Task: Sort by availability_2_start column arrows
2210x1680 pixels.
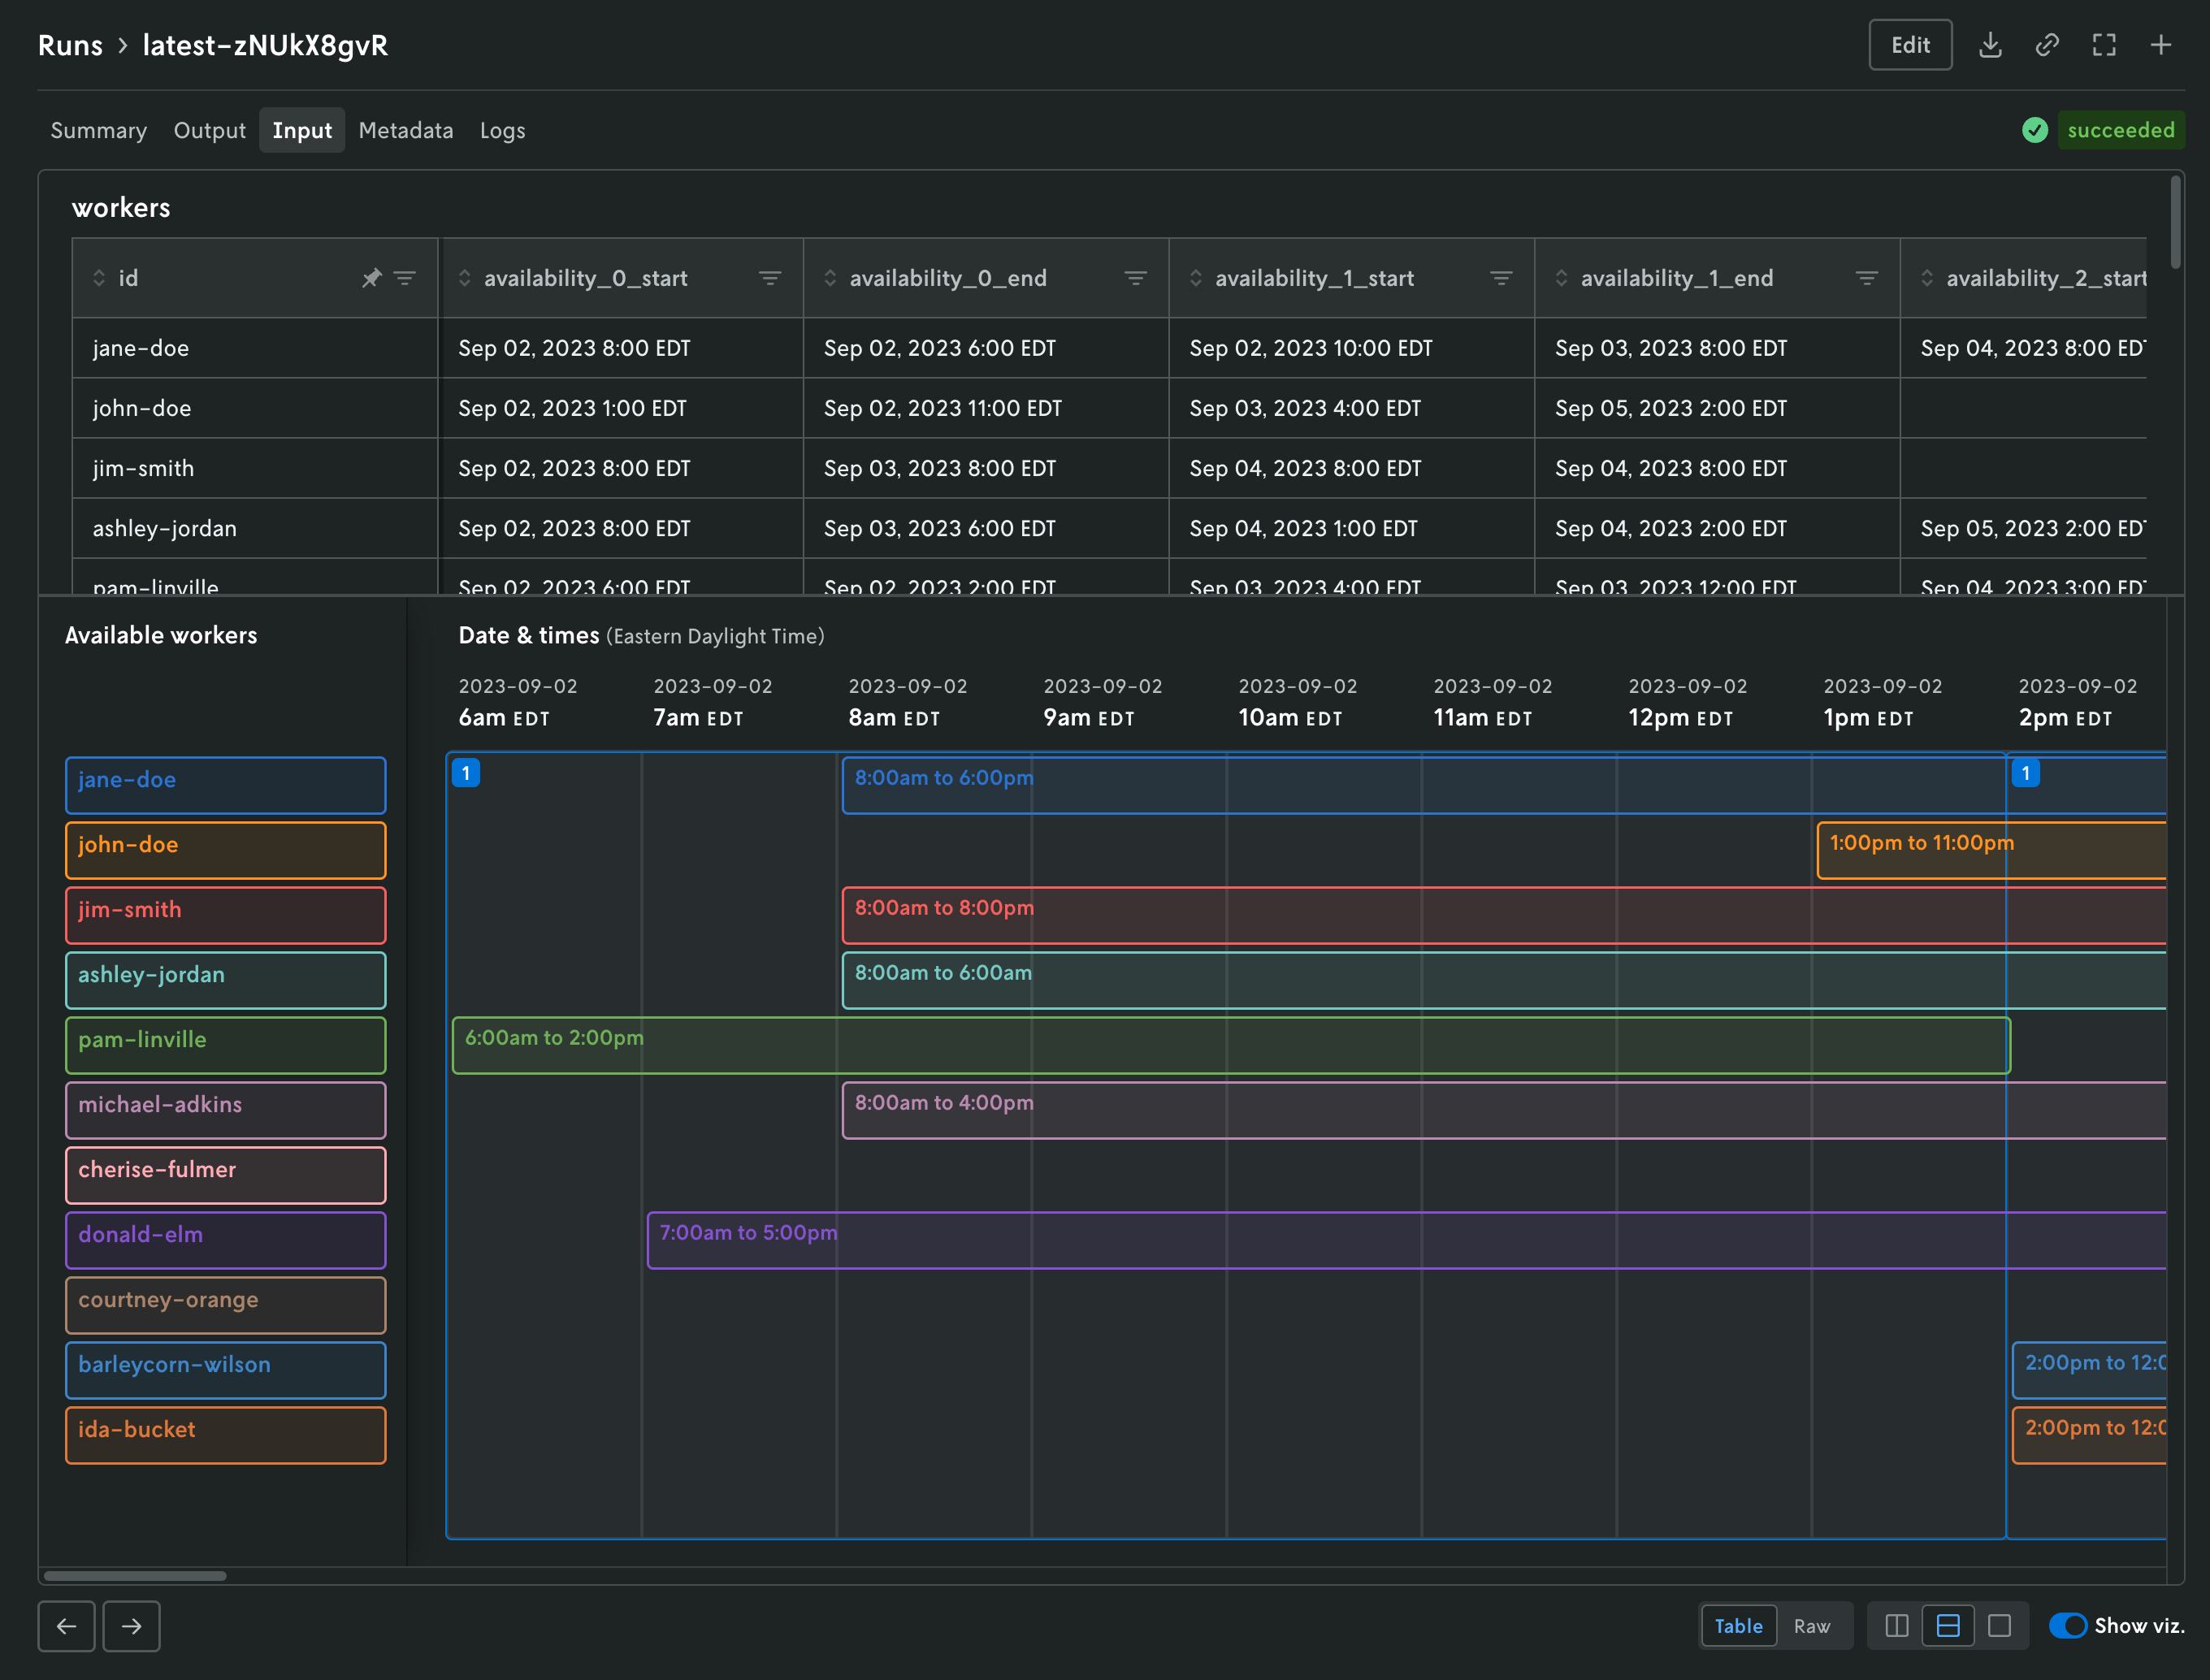Action: click(x=1927, y=278)
